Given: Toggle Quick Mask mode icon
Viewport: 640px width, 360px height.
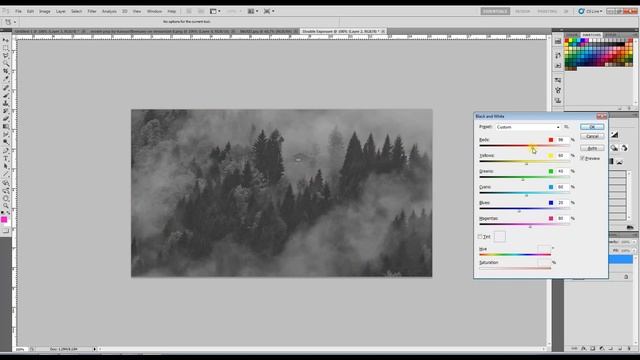Looking at the screenshot, I should 6,231.
